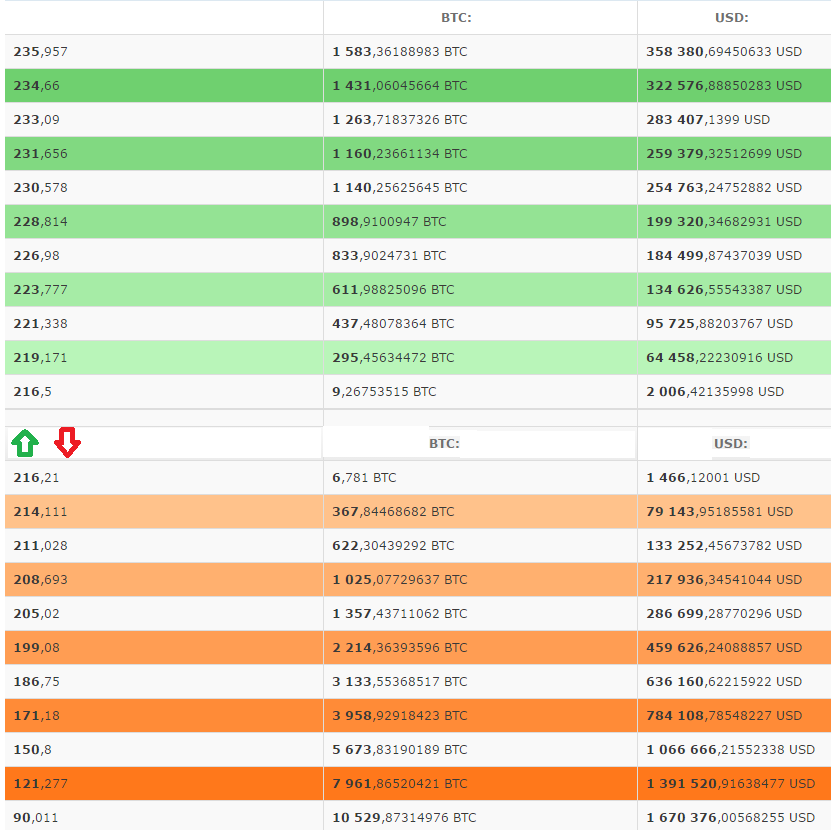Click the 1 066 666,21552338 USD value
This screenshot has height=830, width=831.
[730, 749]
